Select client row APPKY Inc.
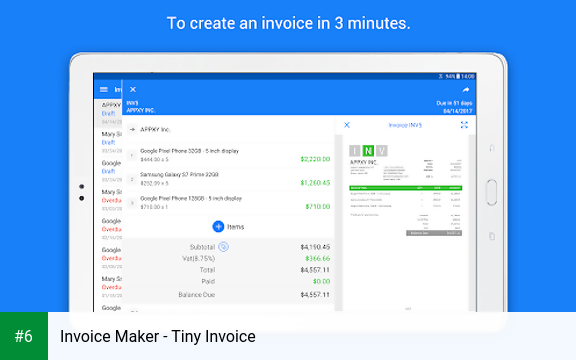 pyautogui.click(x=228, y=129)
